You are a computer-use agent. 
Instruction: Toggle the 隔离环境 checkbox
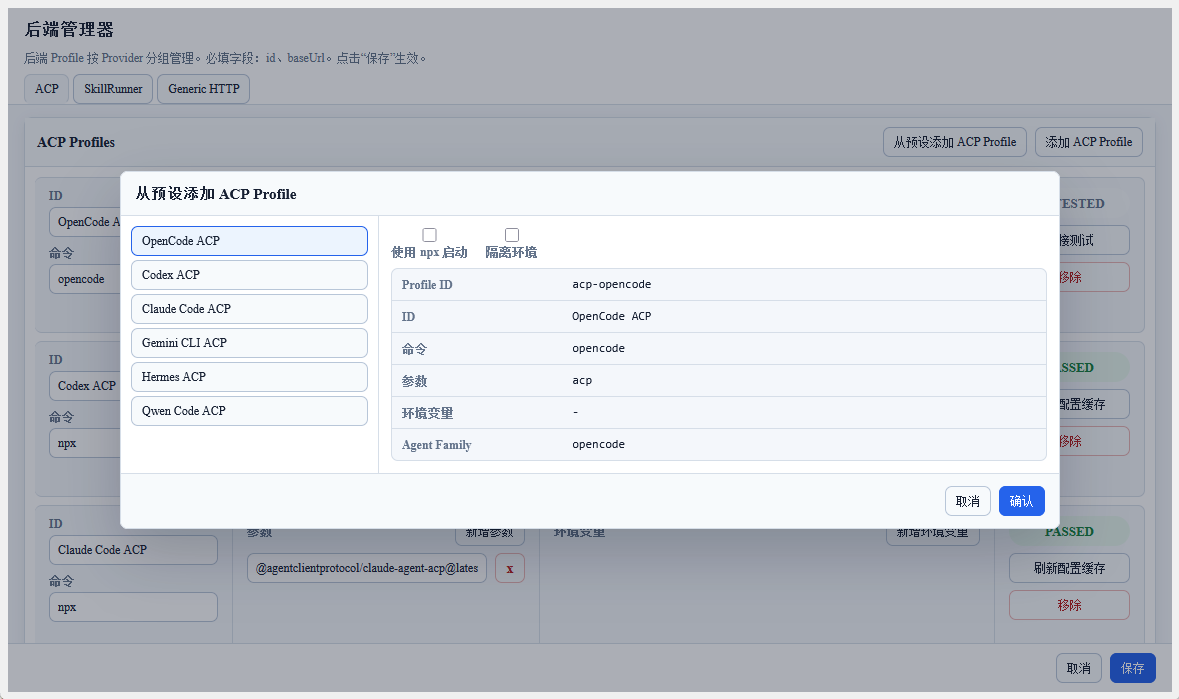point(511,235)
